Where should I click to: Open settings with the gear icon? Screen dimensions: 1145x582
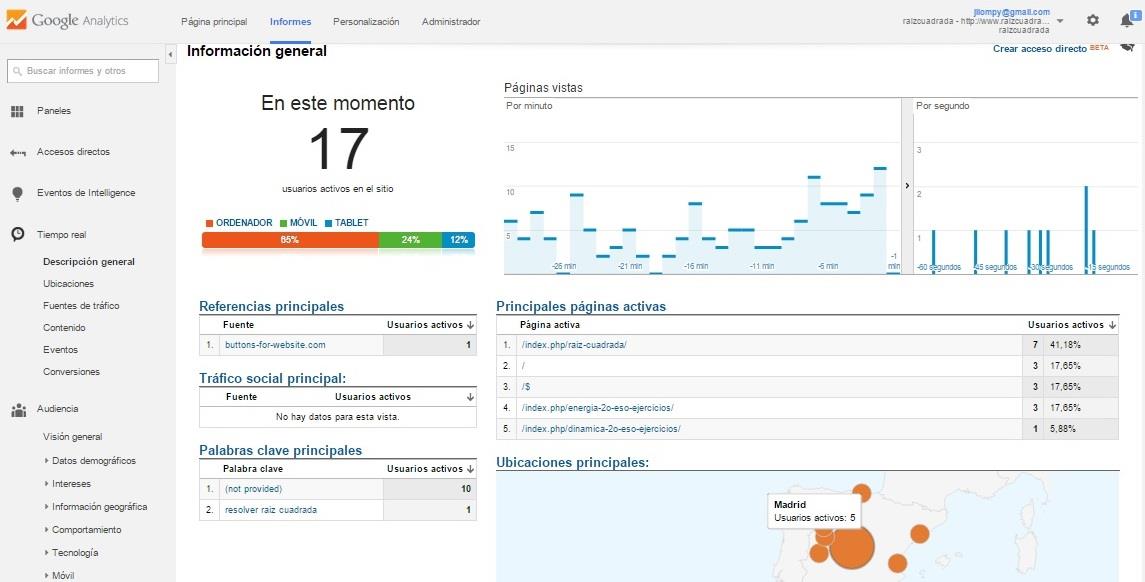point(1093,20)
